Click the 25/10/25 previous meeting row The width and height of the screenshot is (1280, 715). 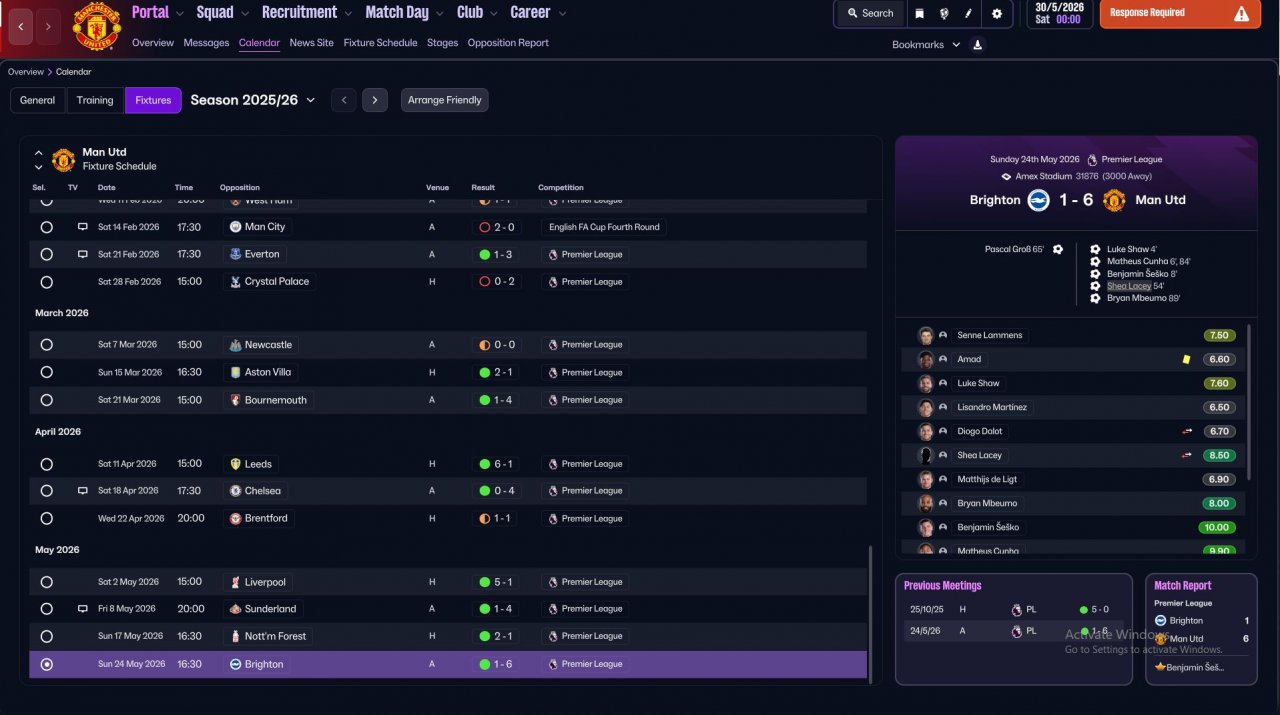pos(1014,609)
